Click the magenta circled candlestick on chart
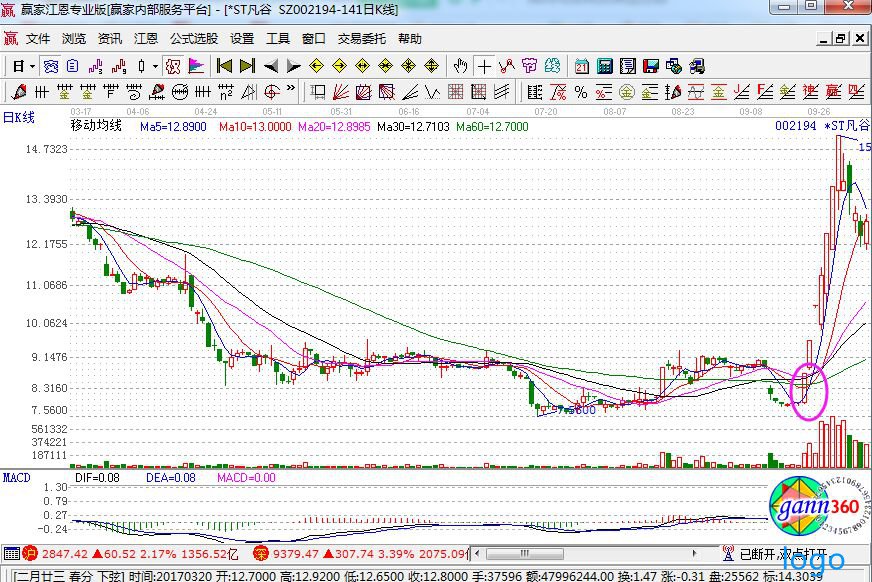This screenshot has width=872, height=582. click(x=807, y=390)
